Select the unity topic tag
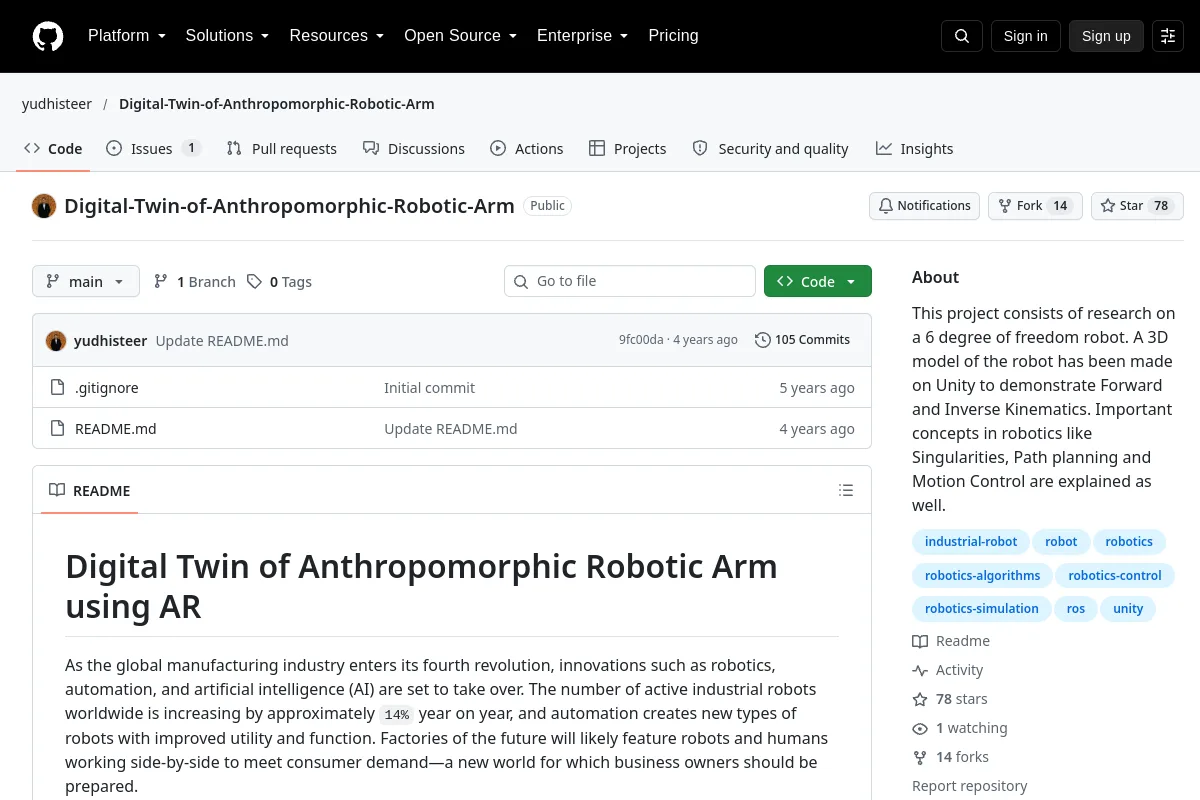Viewport: 1200px width, 800px height. click(1128, 609)
